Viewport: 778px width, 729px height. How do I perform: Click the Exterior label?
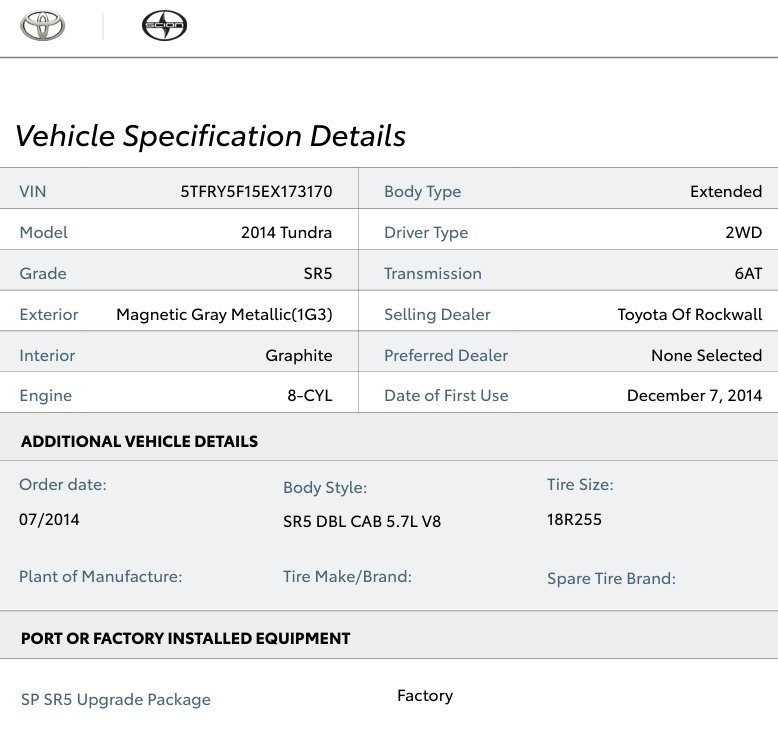[x=49, y=315]
